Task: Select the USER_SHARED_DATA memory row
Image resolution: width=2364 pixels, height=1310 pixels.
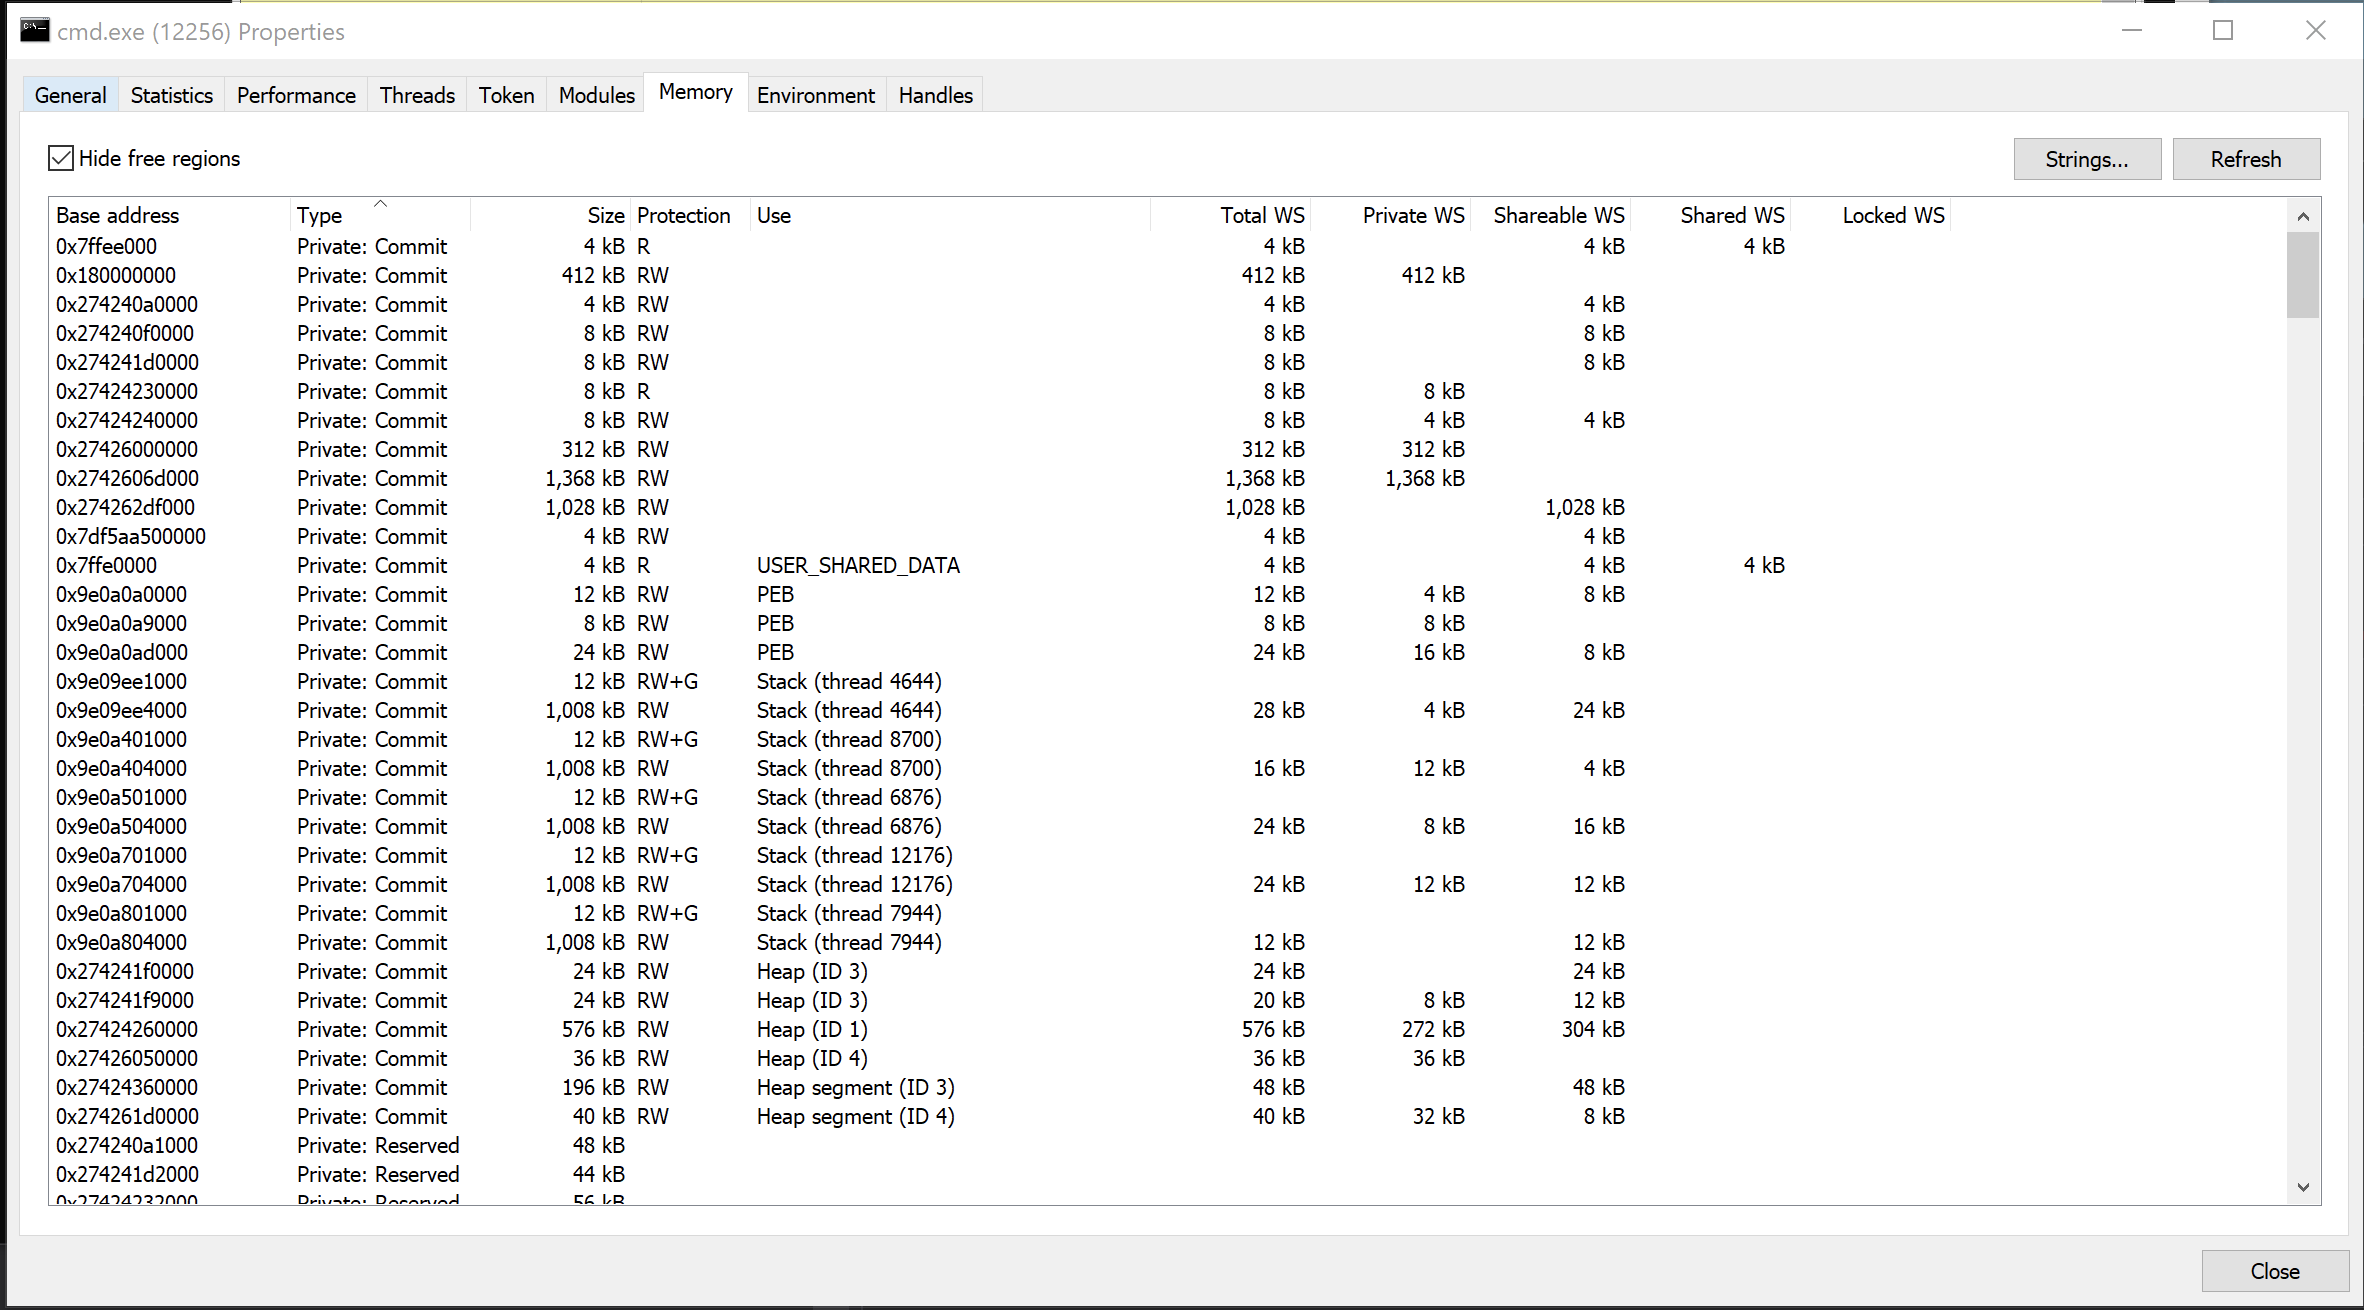Action: [857, 565]
